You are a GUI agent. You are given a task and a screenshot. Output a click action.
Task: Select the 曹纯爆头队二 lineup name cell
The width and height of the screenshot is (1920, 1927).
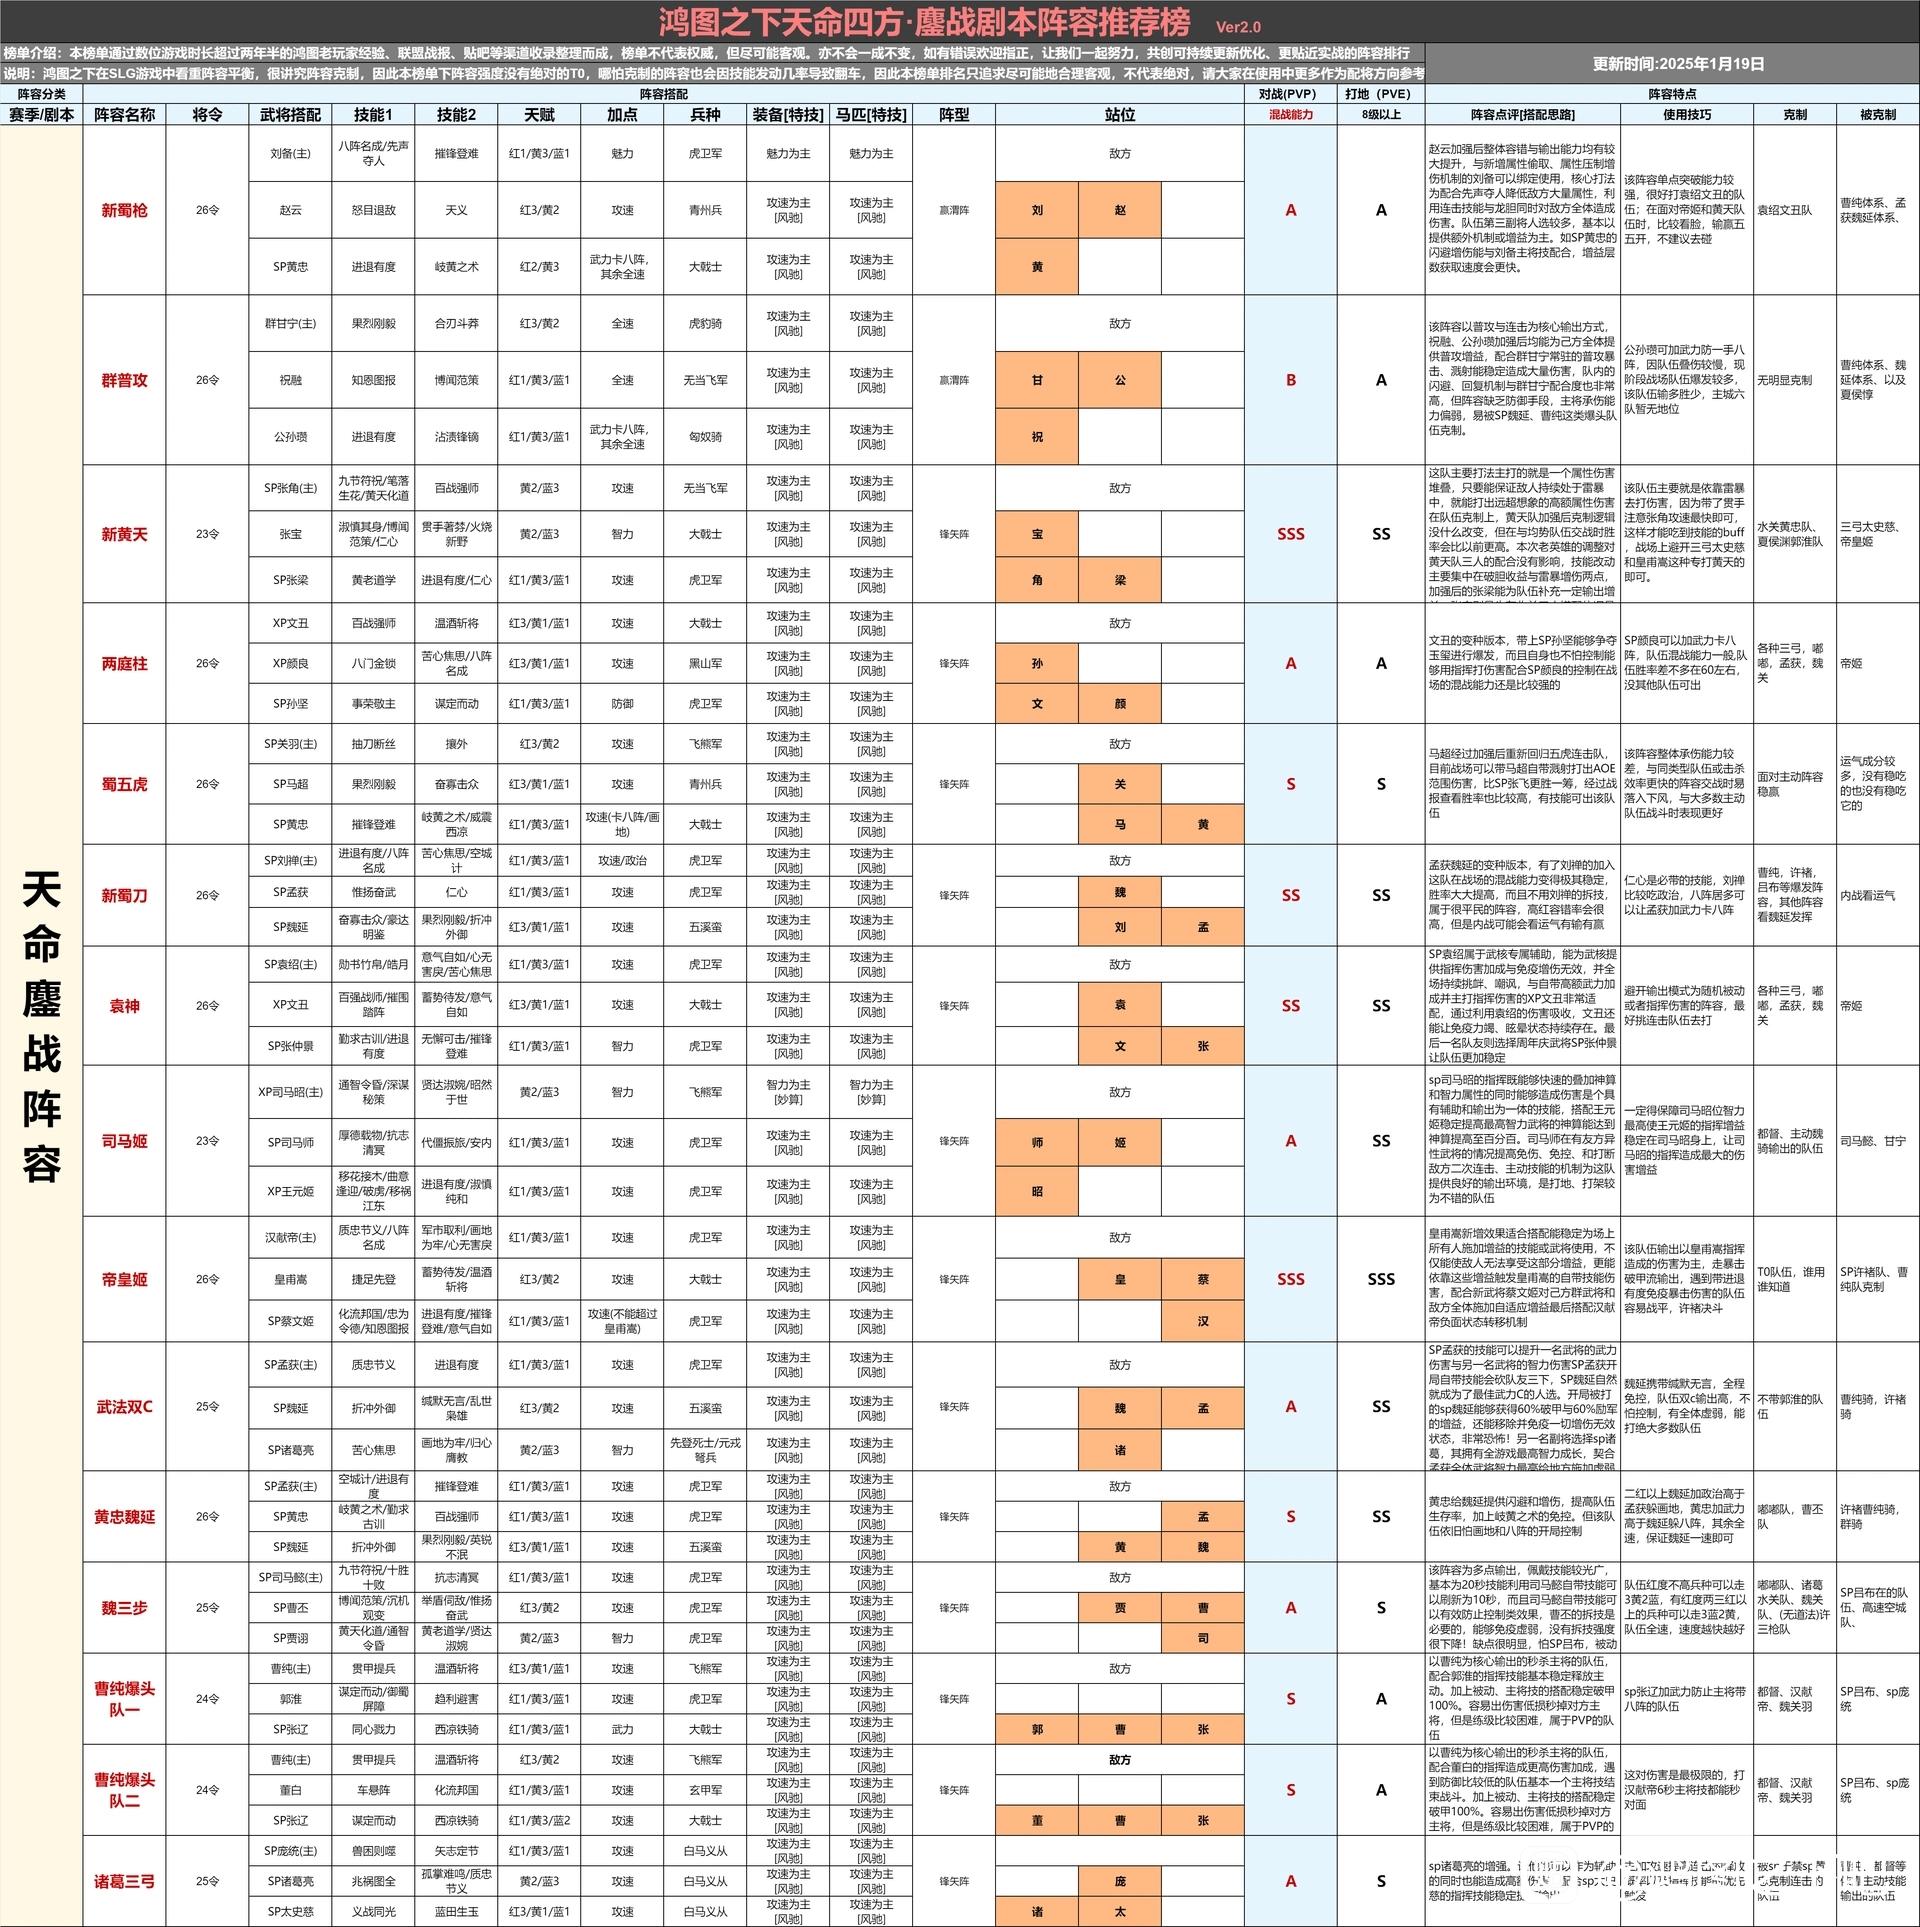pyautogui.click(x=124, y=1789)
